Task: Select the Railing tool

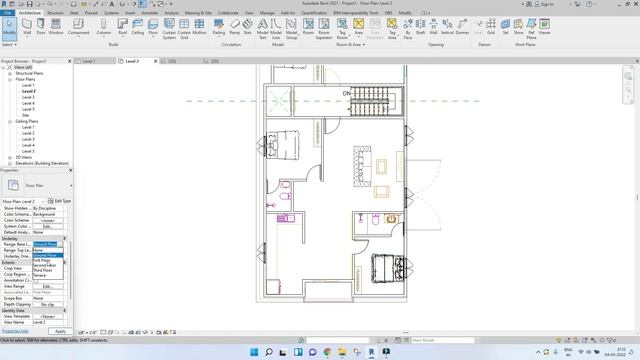Action: pos(219,27)
